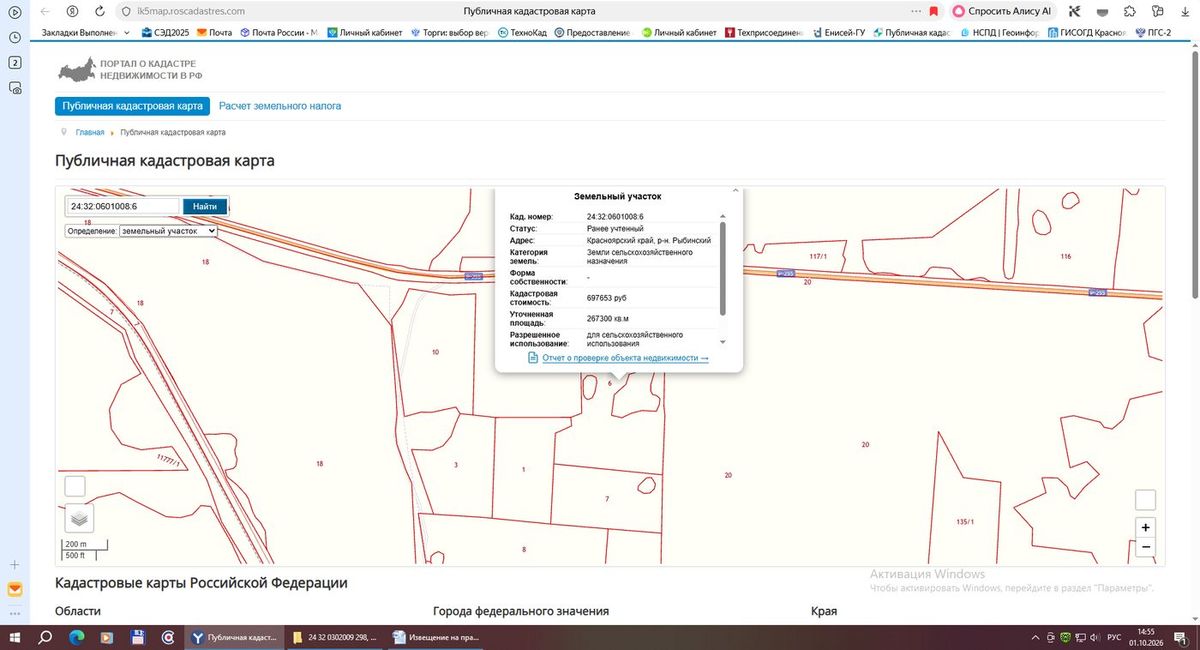Open Извещение document in taskbar
The width and height of the screenshot is (1200, 650).
pyautogui.click(x=436, y=637)
